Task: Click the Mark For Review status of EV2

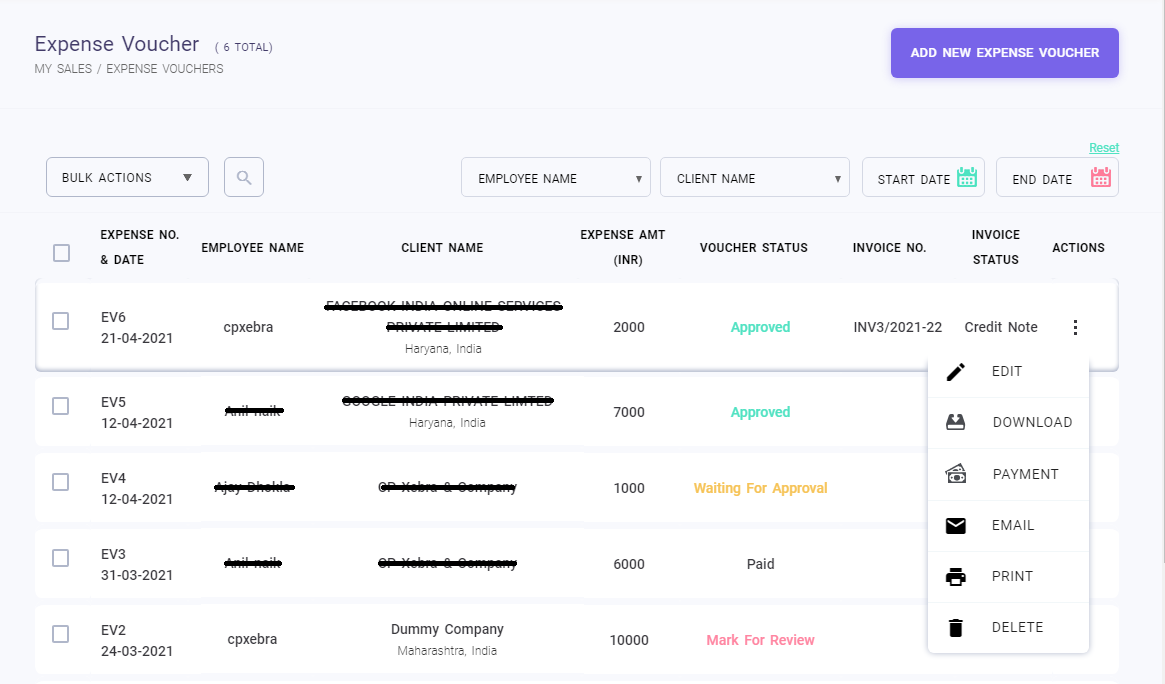Action: [760, 640]
